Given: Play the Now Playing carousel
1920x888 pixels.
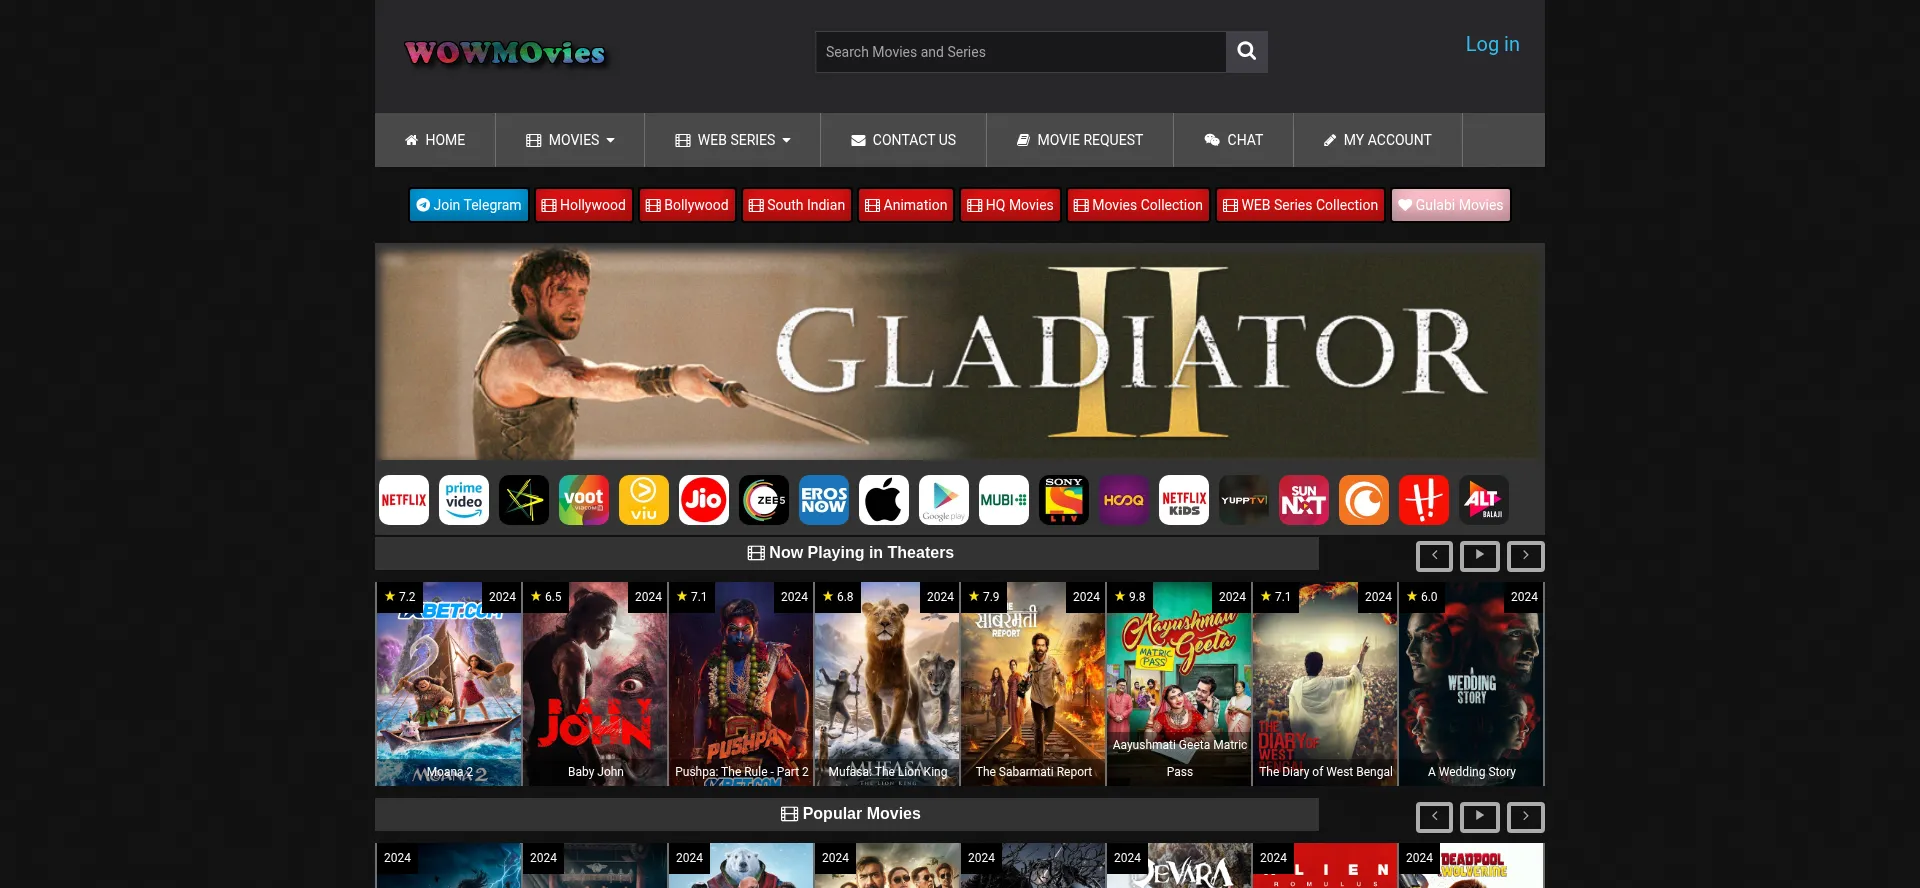Looking at the screenshot, I should click(1480, 556).
